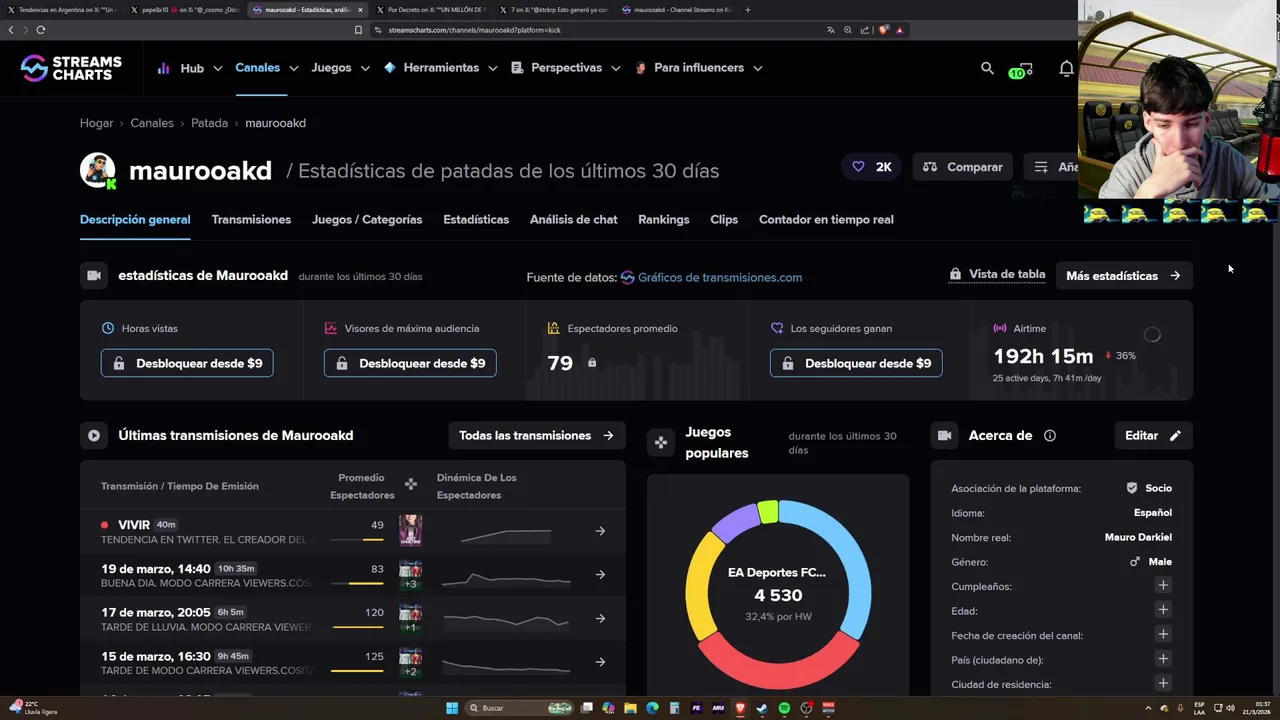Open Steam from the taskbar
Screen dimensions: 1280x720
click(762, 708)
